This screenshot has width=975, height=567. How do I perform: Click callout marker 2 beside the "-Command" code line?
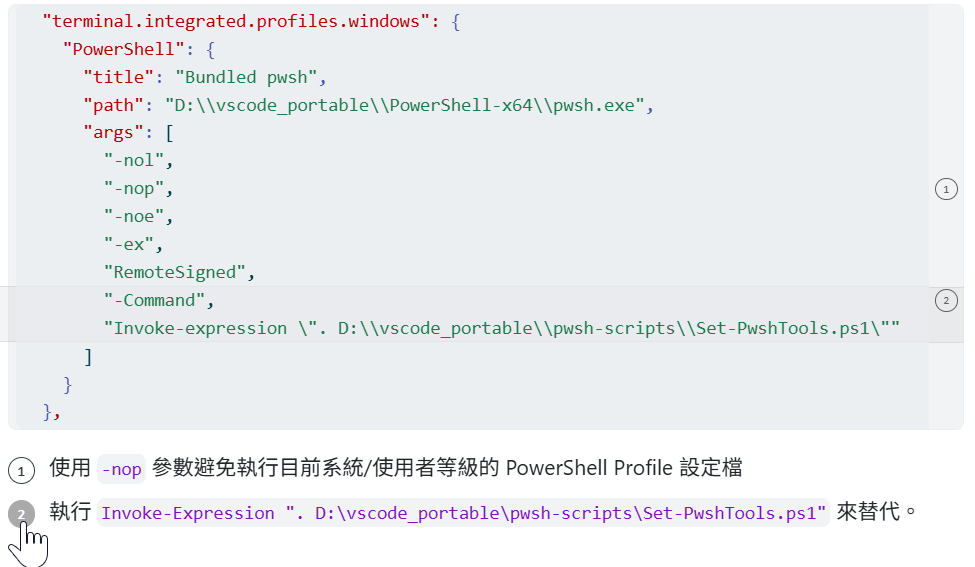click(x=946, y=301)
